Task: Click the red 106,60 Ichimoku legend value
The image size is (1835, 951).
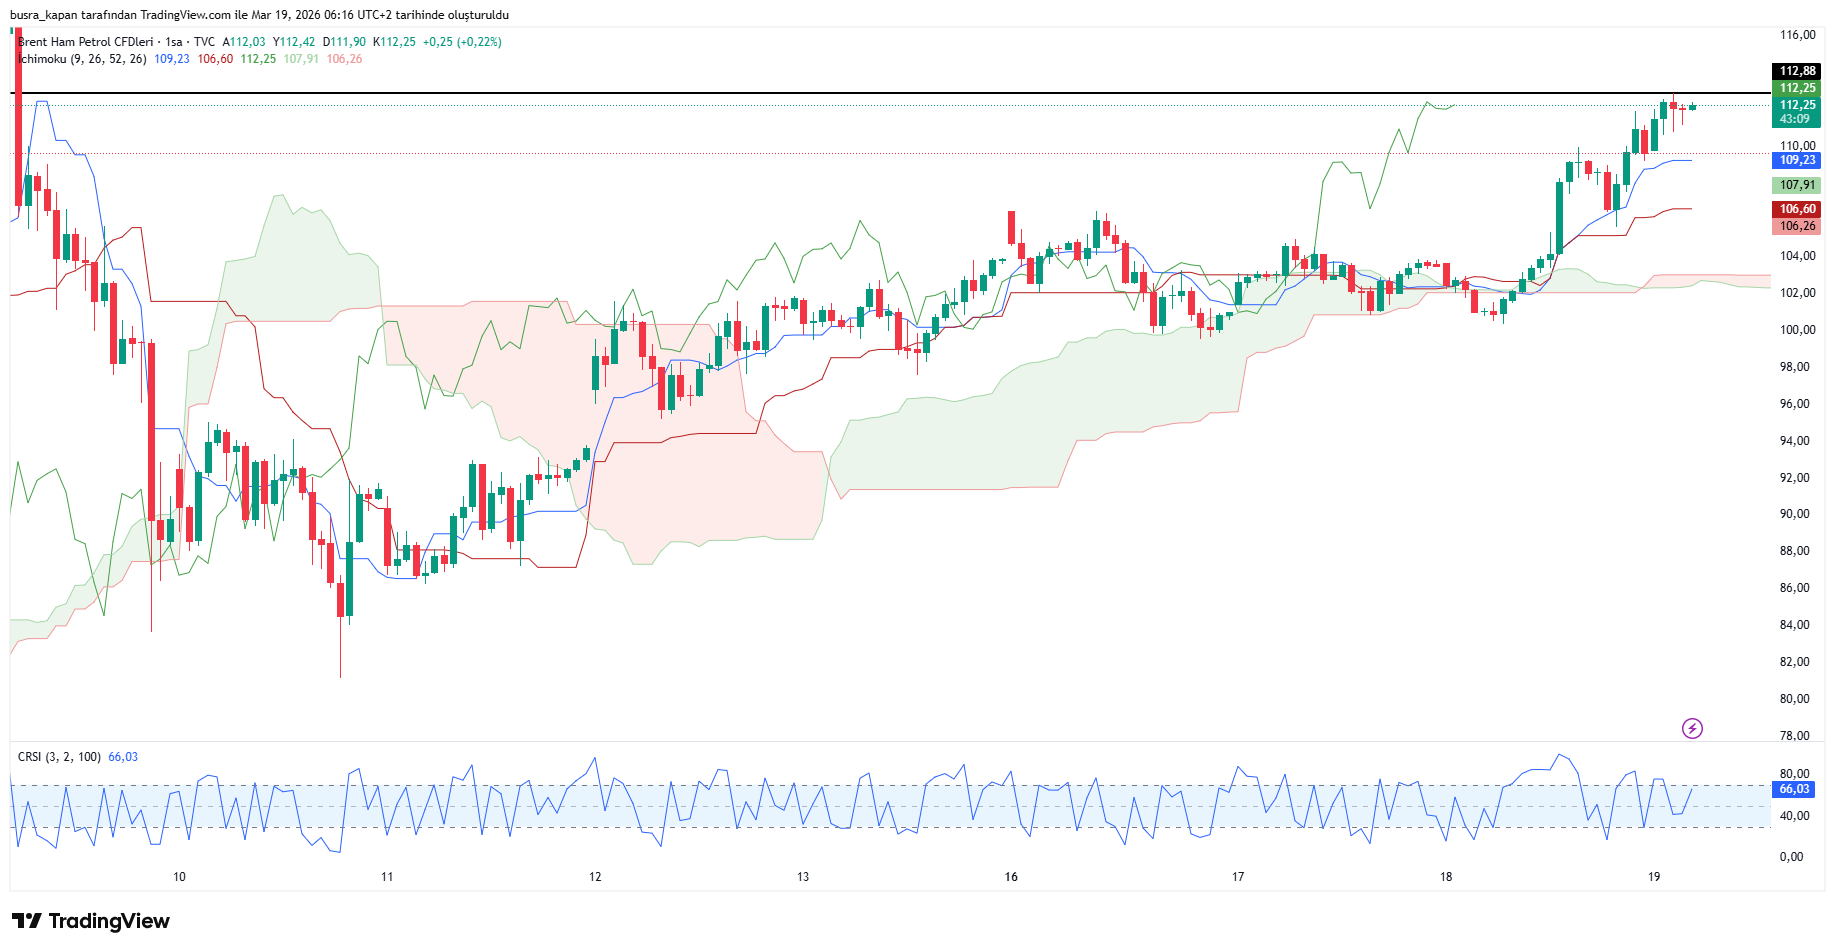Action: [x=215, y=59]
